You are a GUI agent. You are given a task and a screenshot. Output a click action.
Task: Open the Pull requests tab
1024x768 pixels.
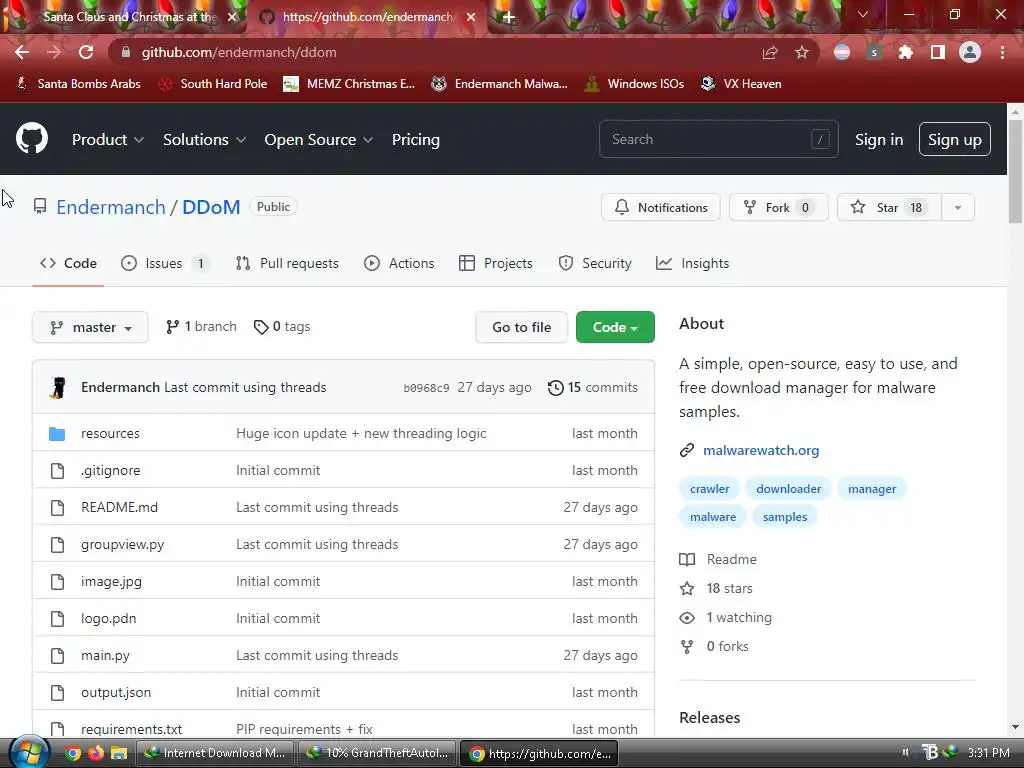pyautogui.click(x=287, y=263)
